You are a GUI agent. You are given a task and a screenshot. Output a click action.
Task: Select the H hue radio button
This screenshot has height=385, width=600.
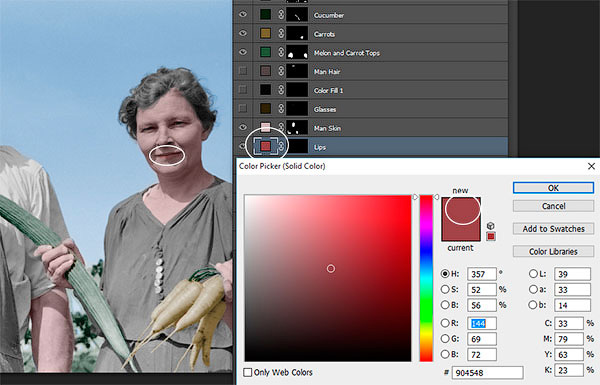point(445,274)
